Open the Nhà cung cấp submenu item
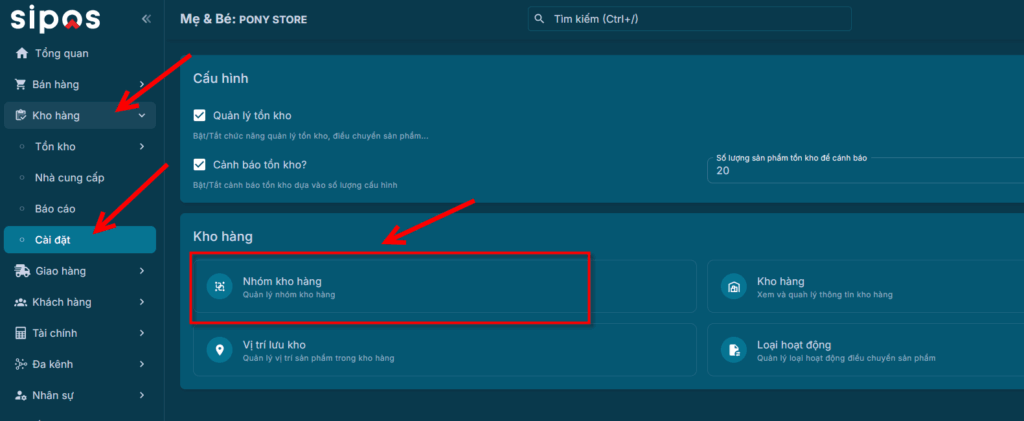Viewport: 1024px width, 421px height. pyautogui.click(x=80, y=178)
